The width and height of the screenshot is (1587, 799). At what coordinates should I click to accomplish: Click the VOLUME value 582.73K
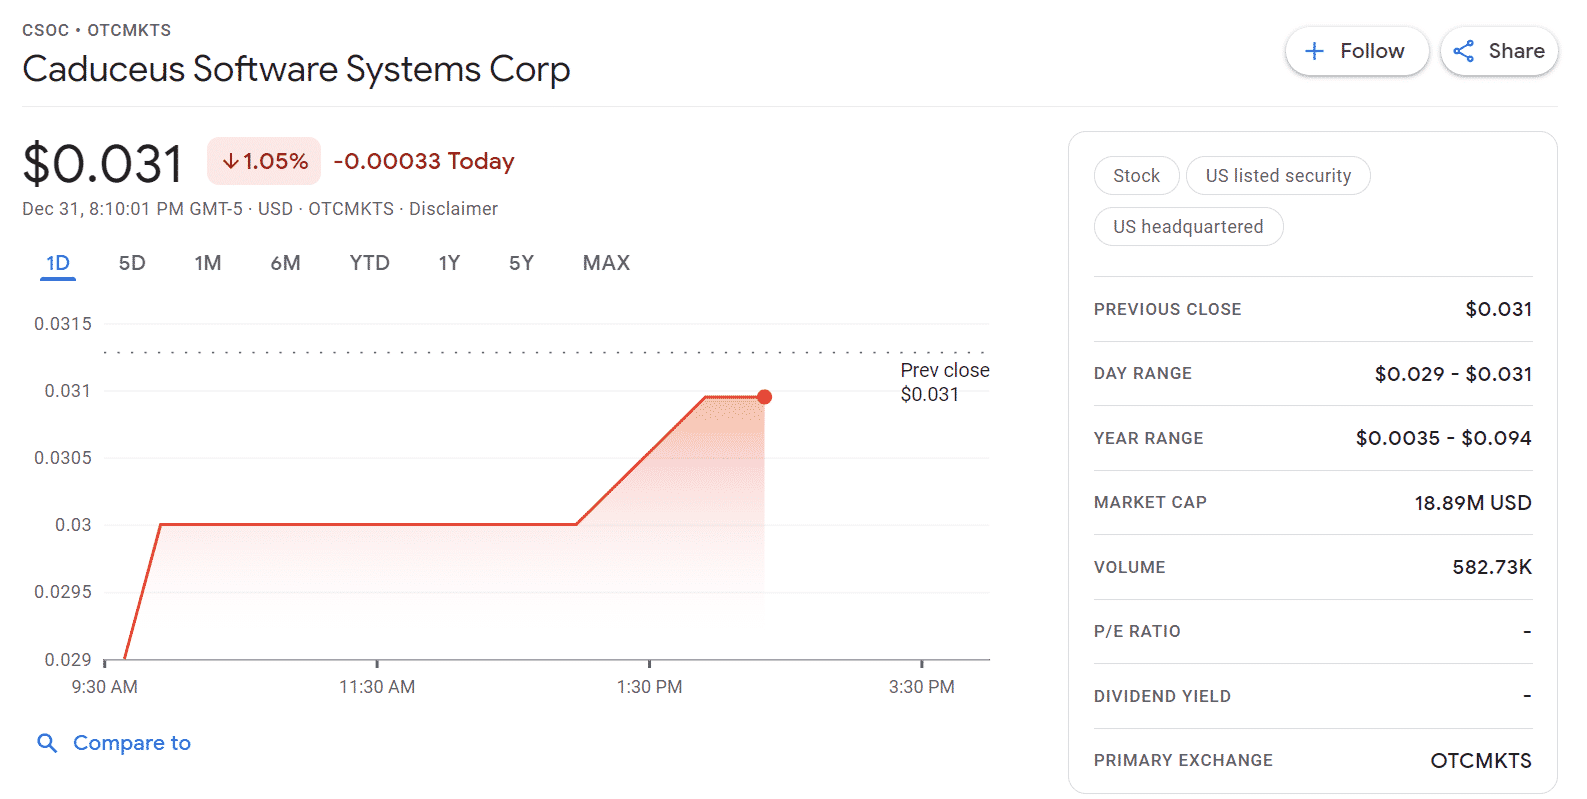point(1491,567)
